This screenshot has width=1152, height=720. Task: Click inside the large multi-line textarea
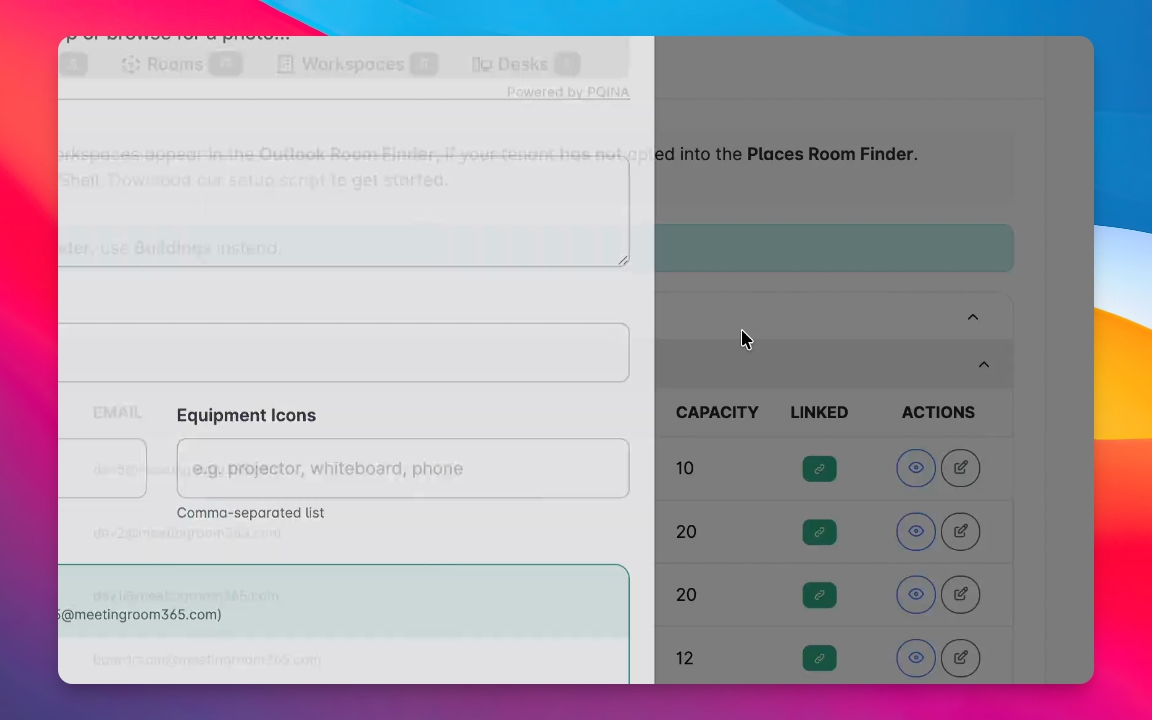[x=344, y=212]
